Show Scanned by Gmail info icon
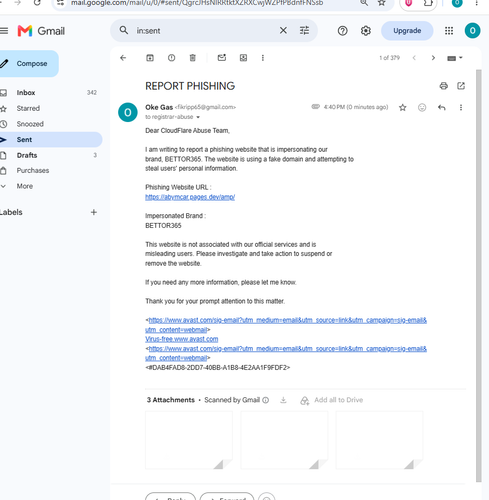The height and width of the screenshot is (500, 489). click(x=266, y=400)
